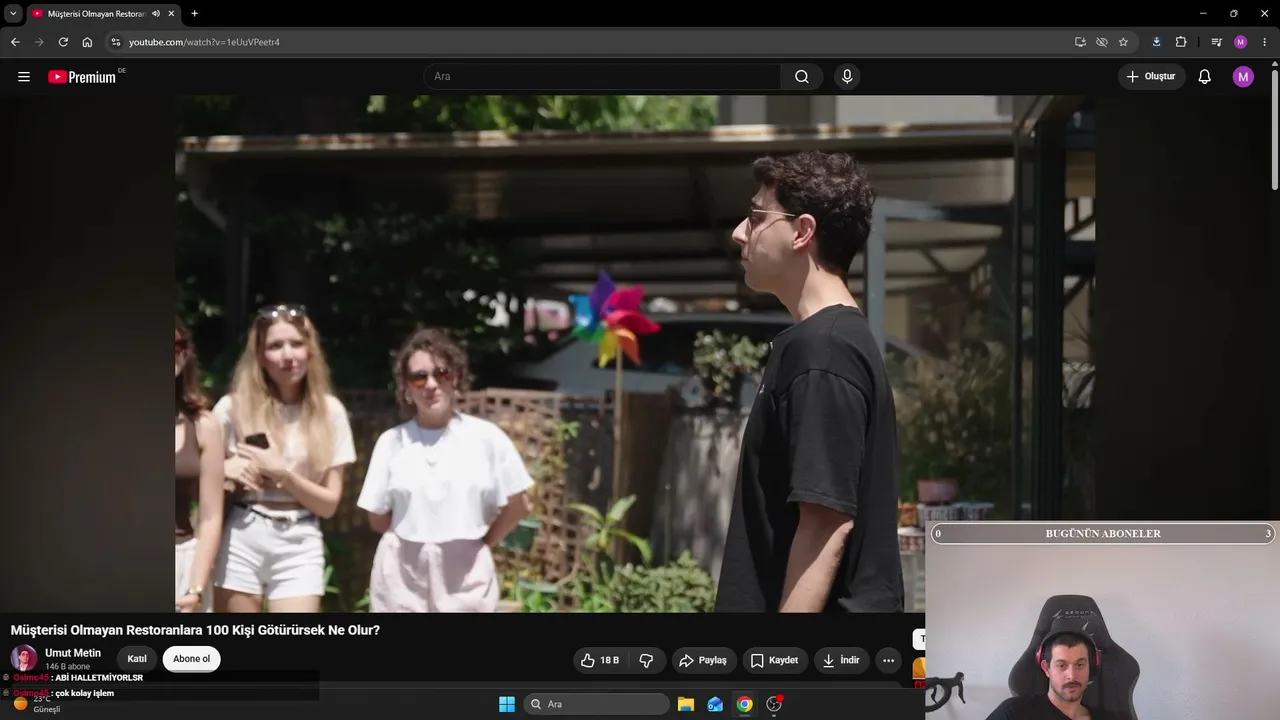Click the video title text
The image size is (1280, 720).
coord(195,630)
